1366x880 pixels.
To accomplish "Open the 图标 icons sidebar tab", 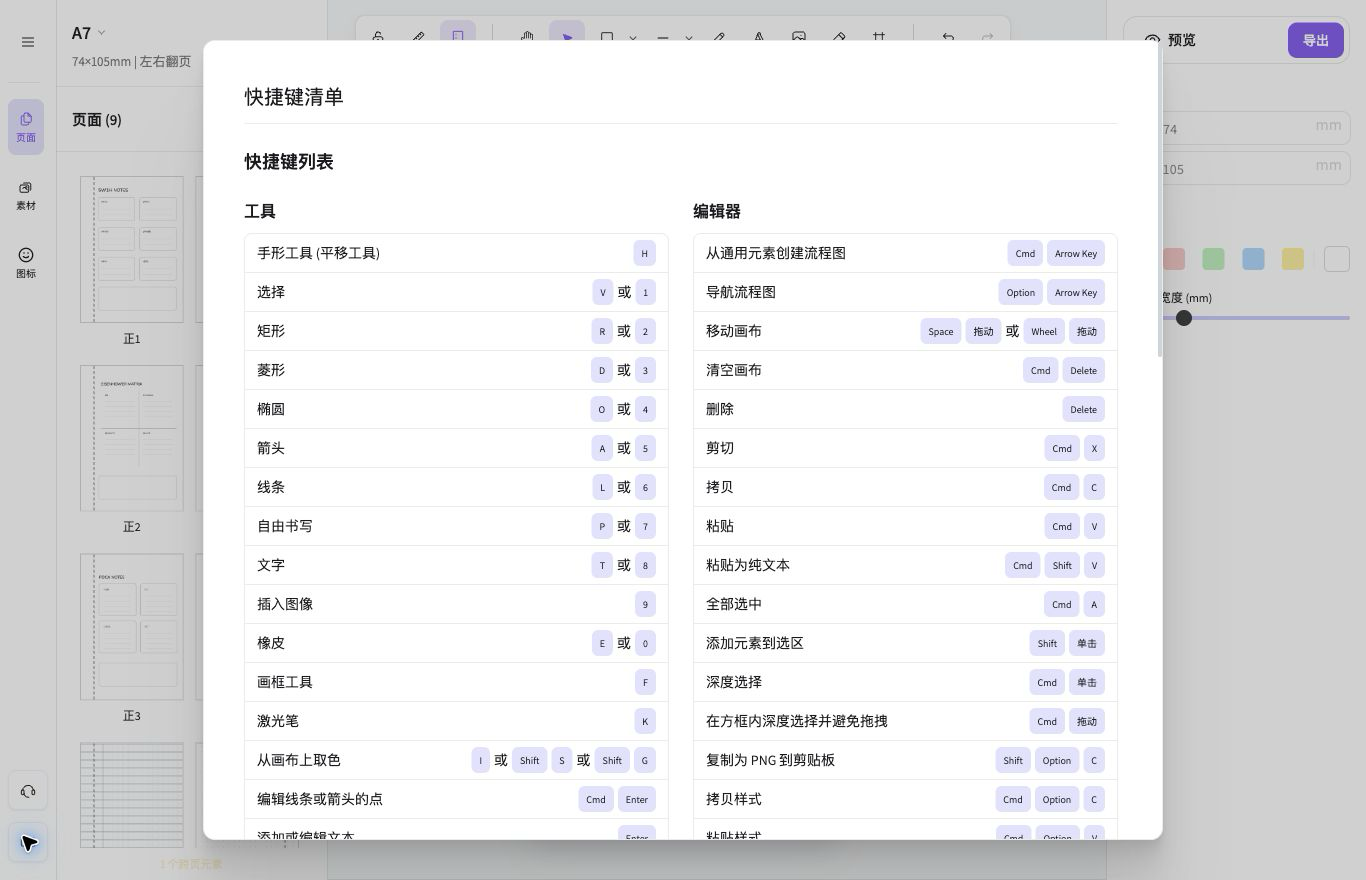I will [x=26, y=263].
